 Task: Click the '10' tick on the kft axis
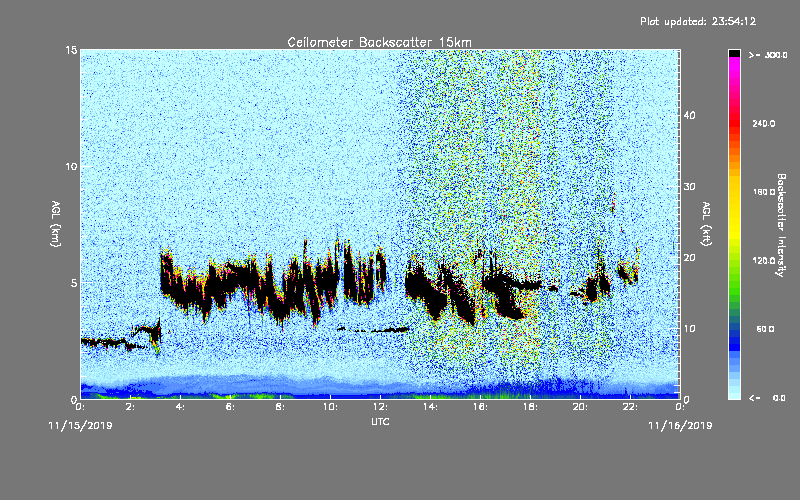click(x=689, y=329)
